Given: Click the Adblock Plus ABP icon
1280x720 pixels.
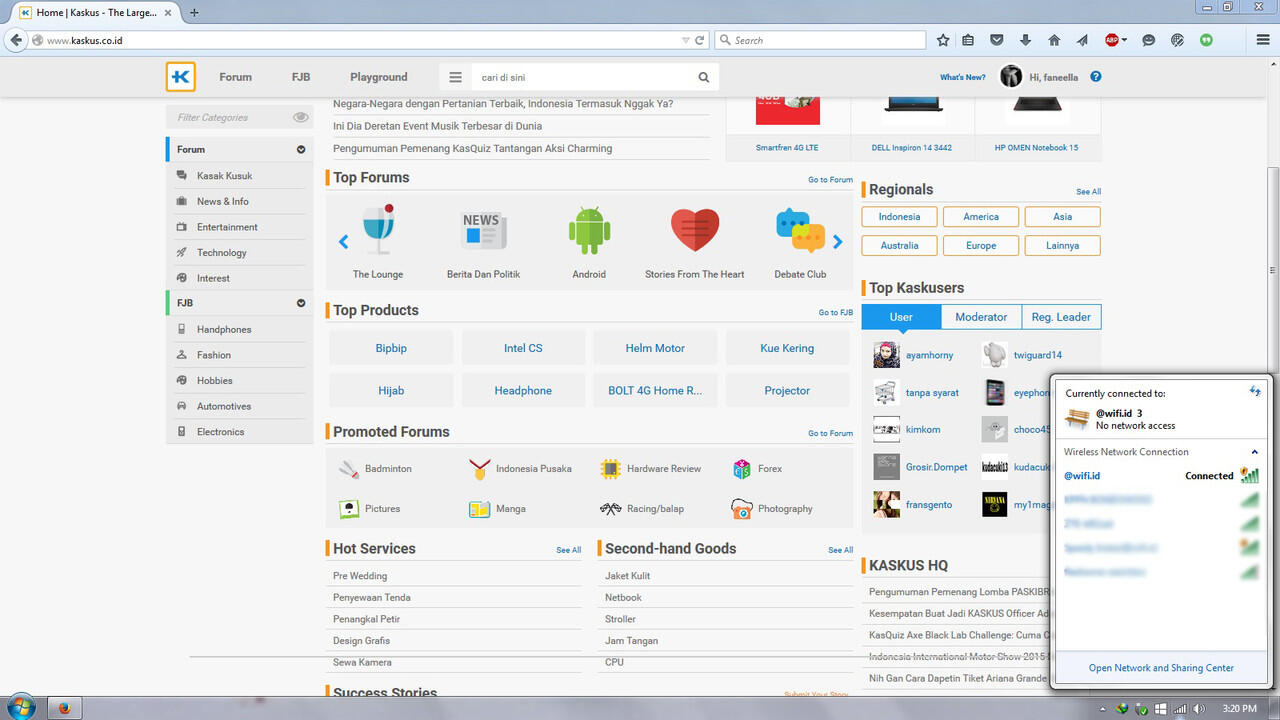Looking at the screenshot, I should point(1112,40).
